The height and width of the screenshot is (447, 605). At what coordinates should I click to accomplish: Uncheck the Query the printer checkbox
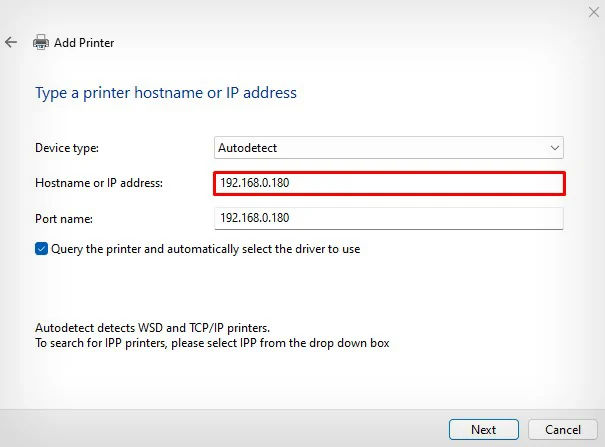coord(42,249)
